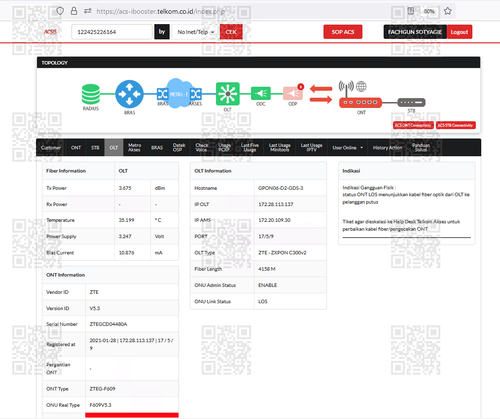
Task: Open the Usage PCRF tab
Action: click(x=224, y=147)
